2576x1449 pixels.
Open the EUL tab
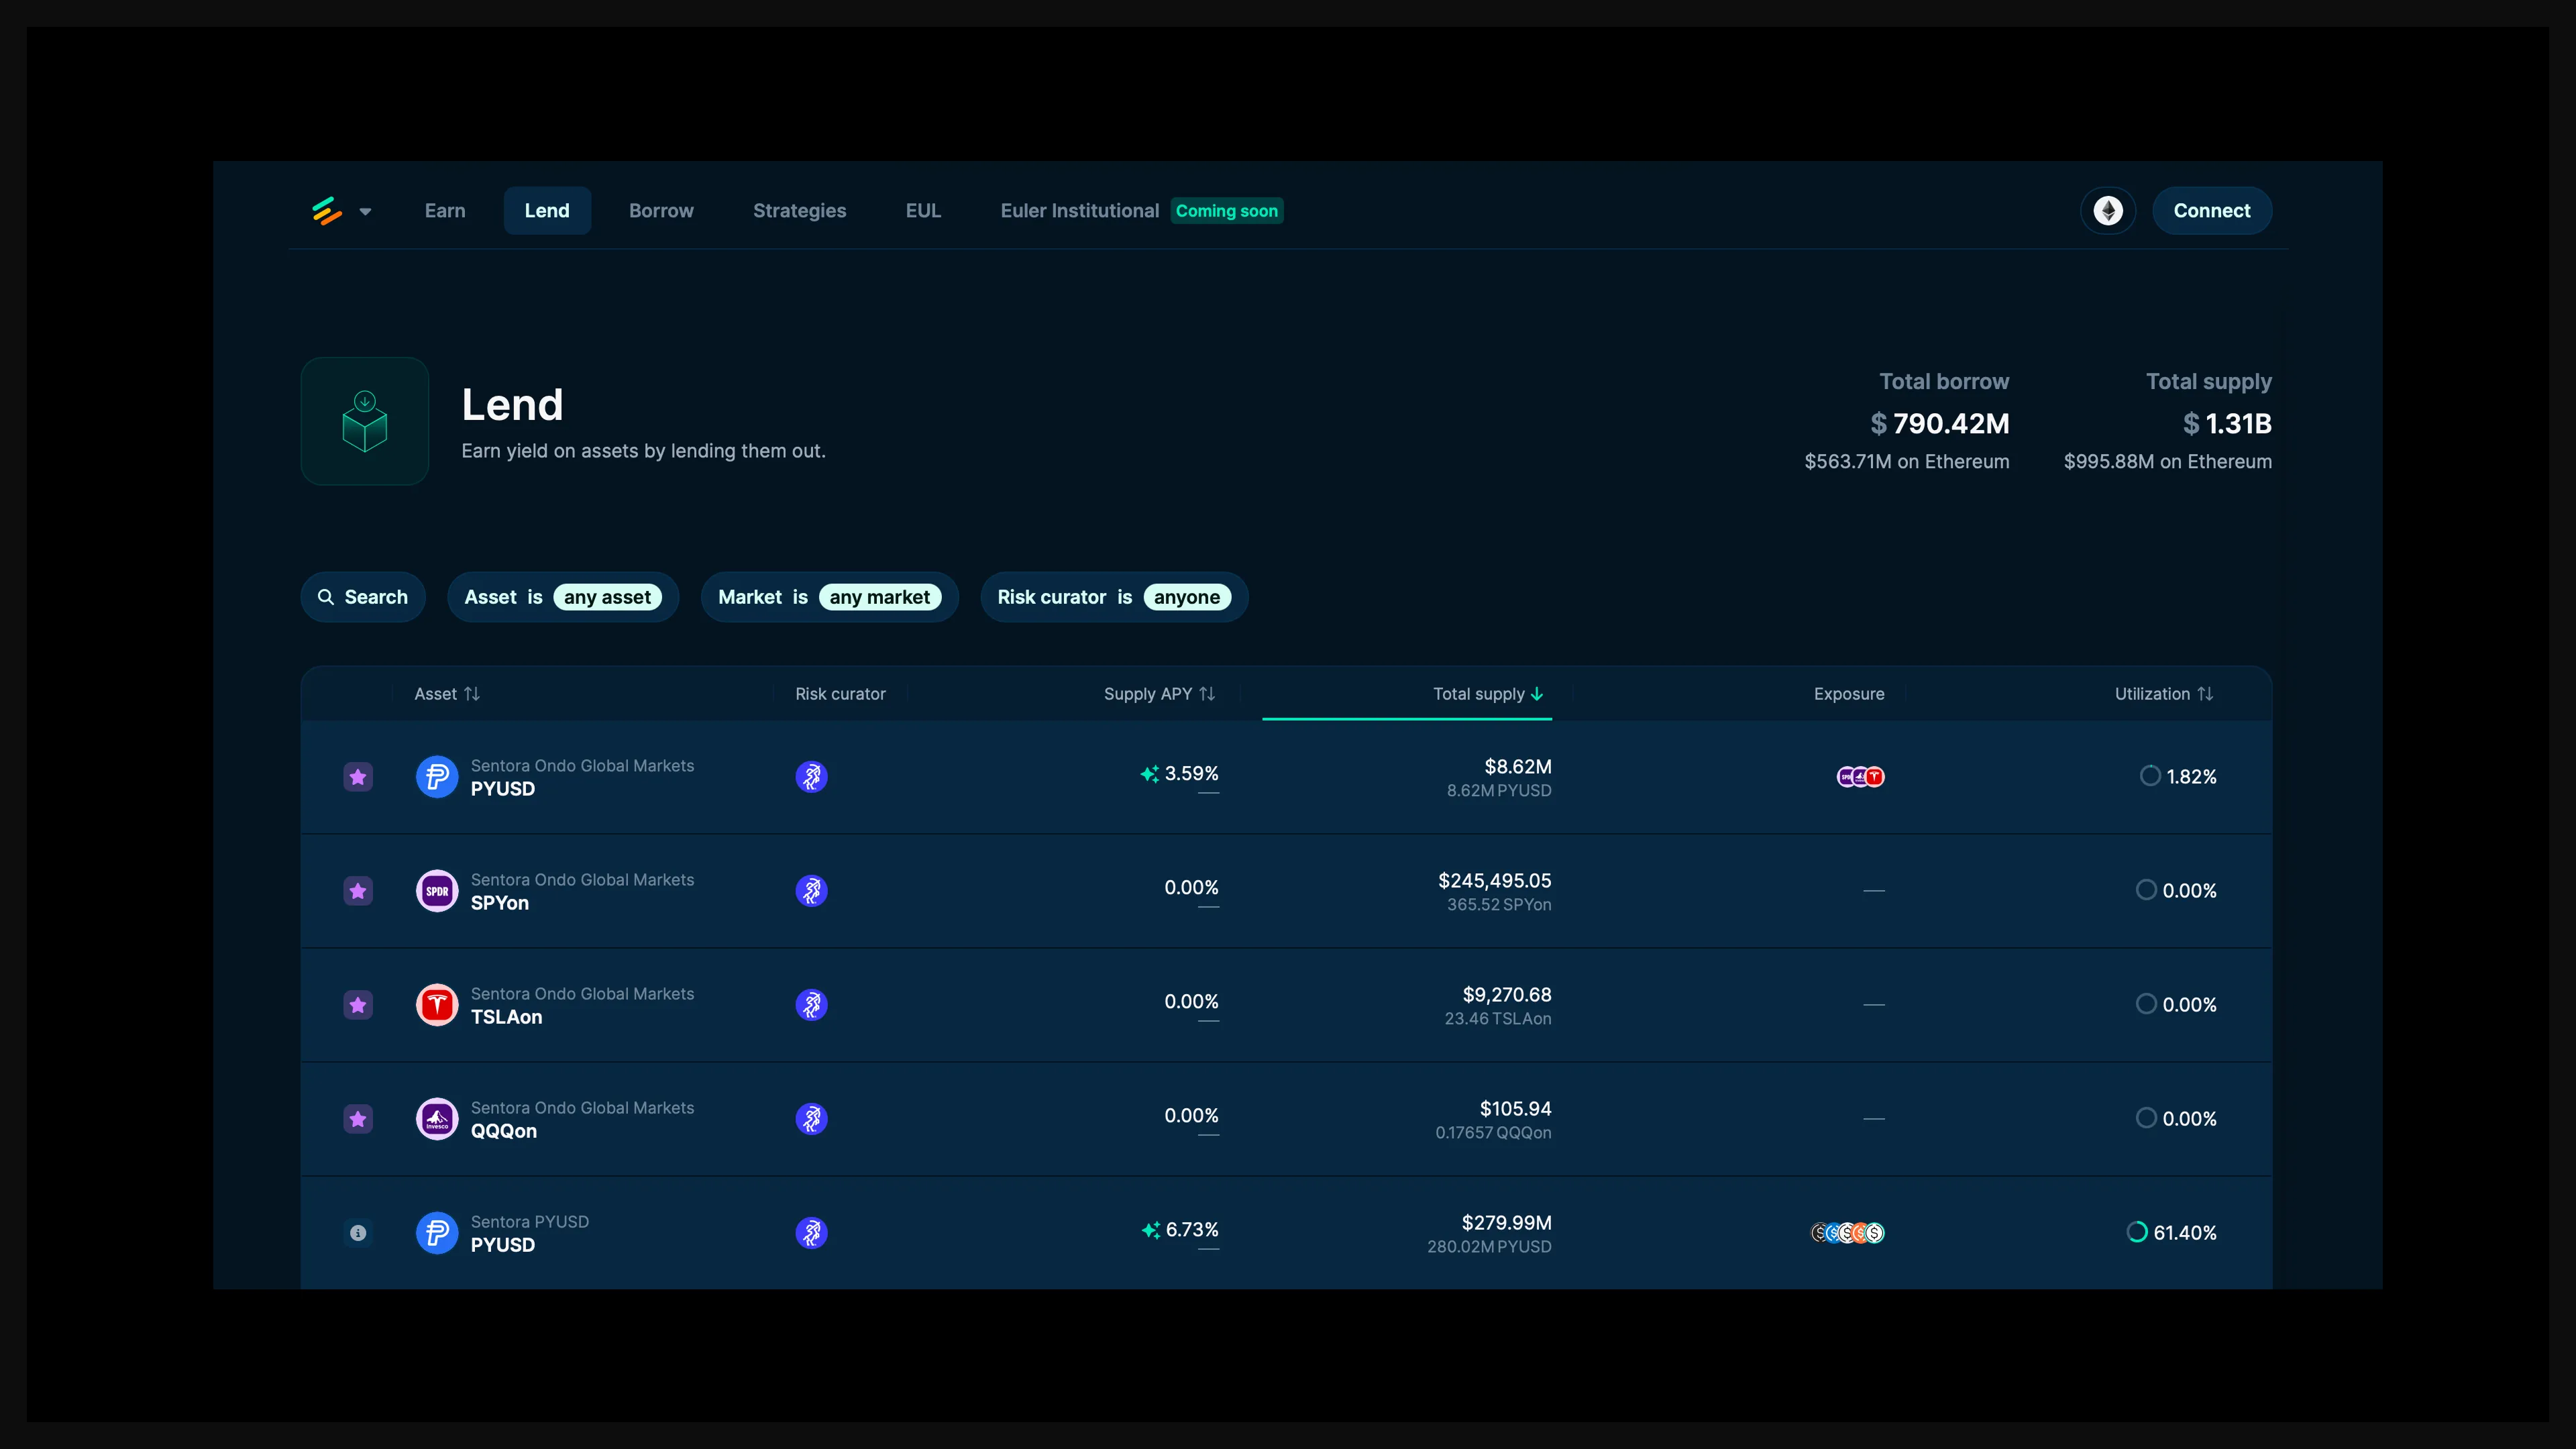click(923, 211)
